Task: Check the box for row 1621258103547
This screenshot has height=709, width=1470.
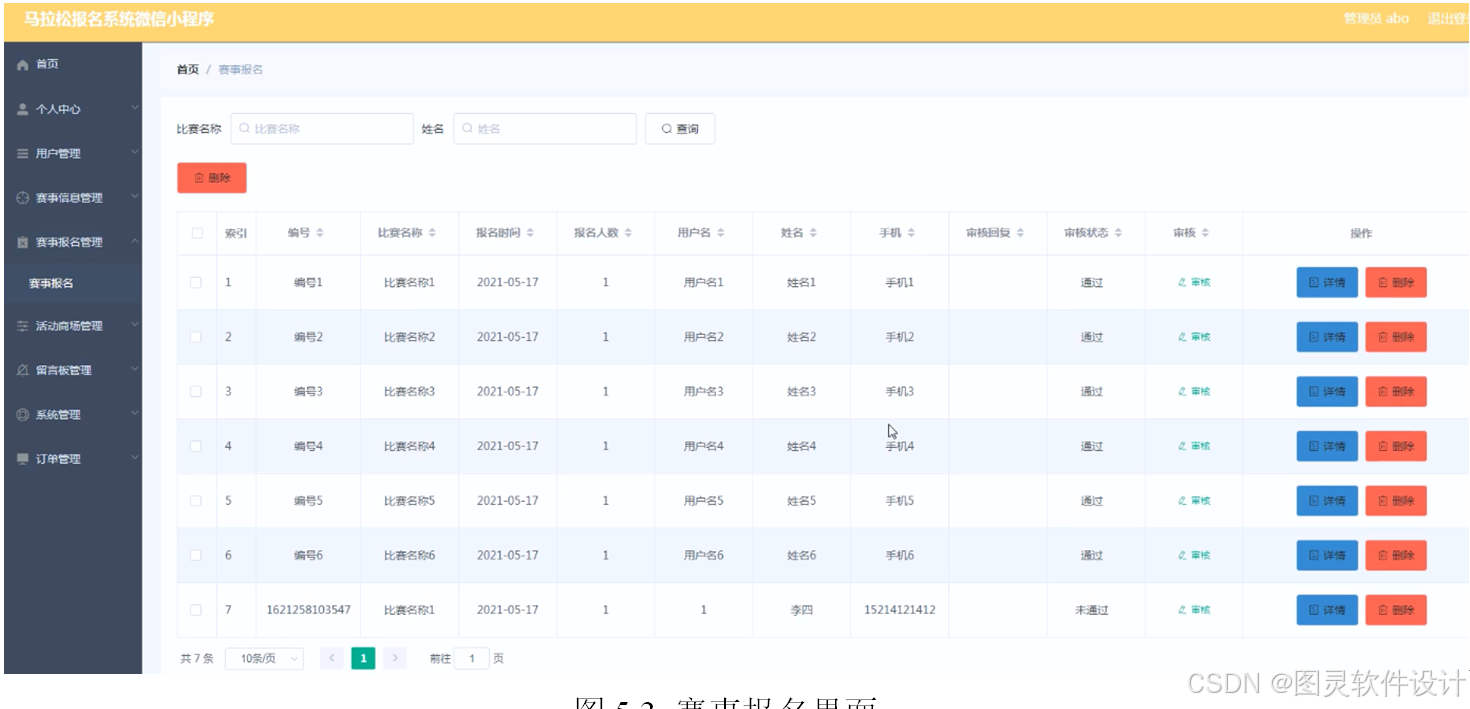Action: 196,610
